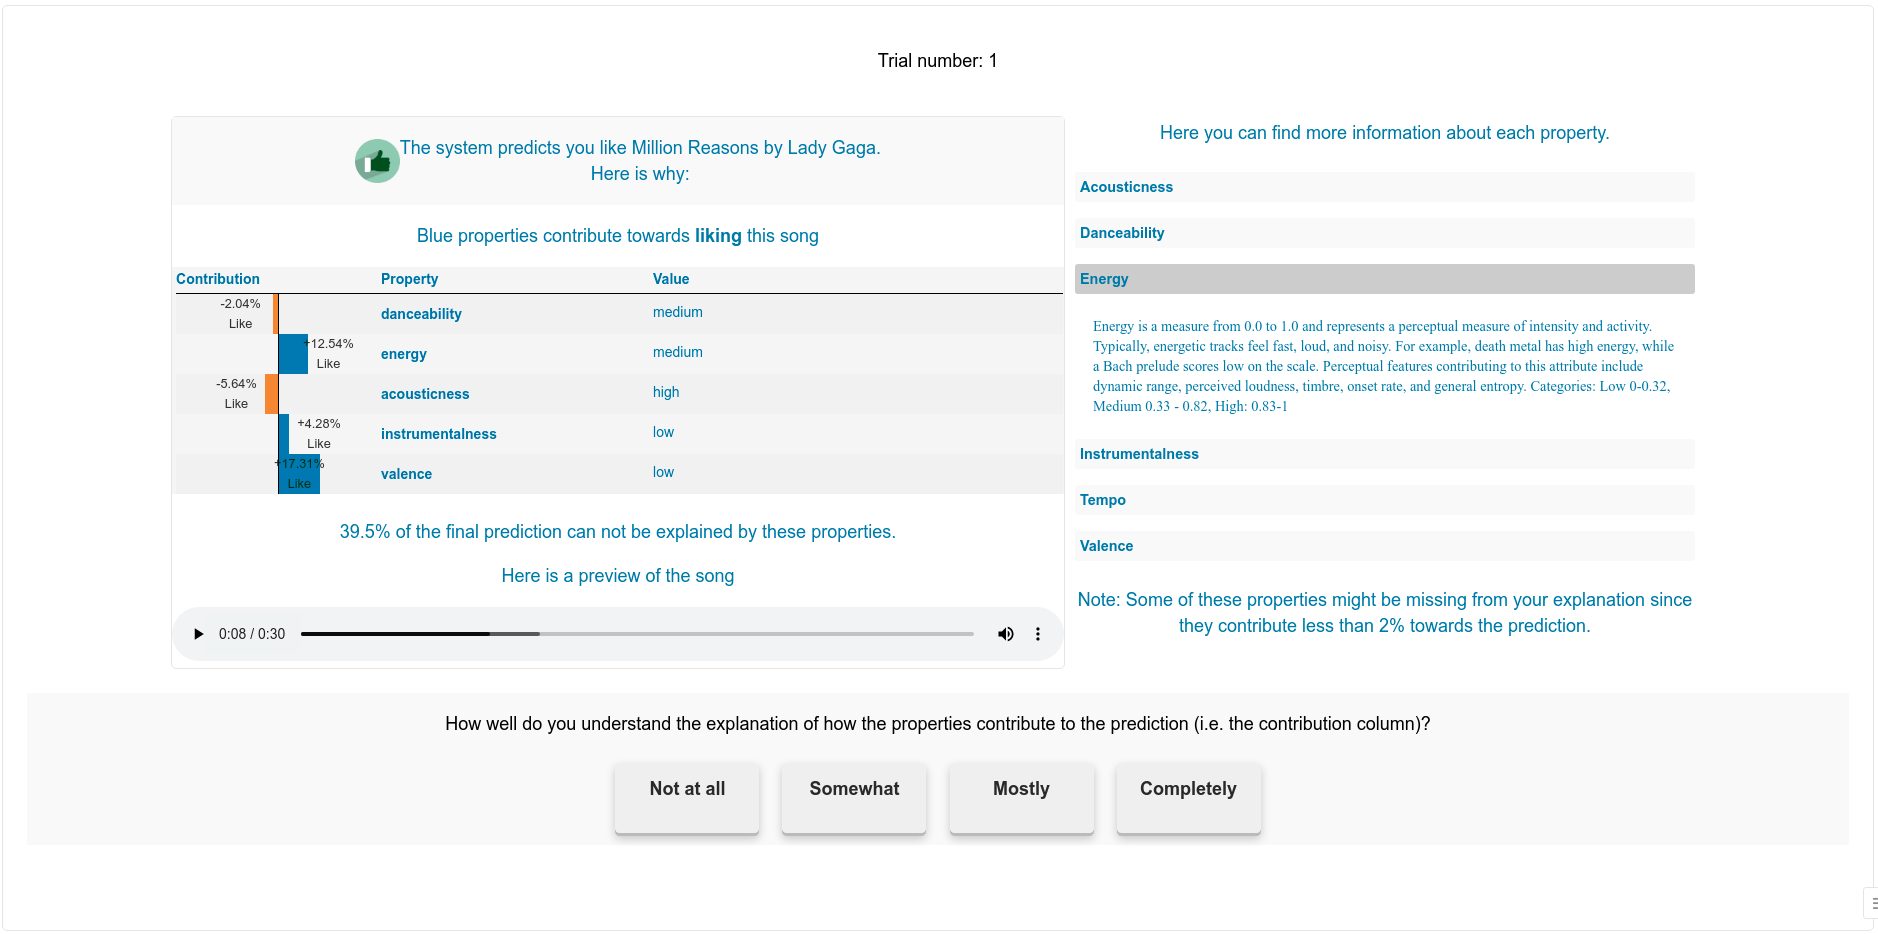The width and height of the screenshot is (1878, 934).
Task: Play the song preview
Action: [197, 633]
